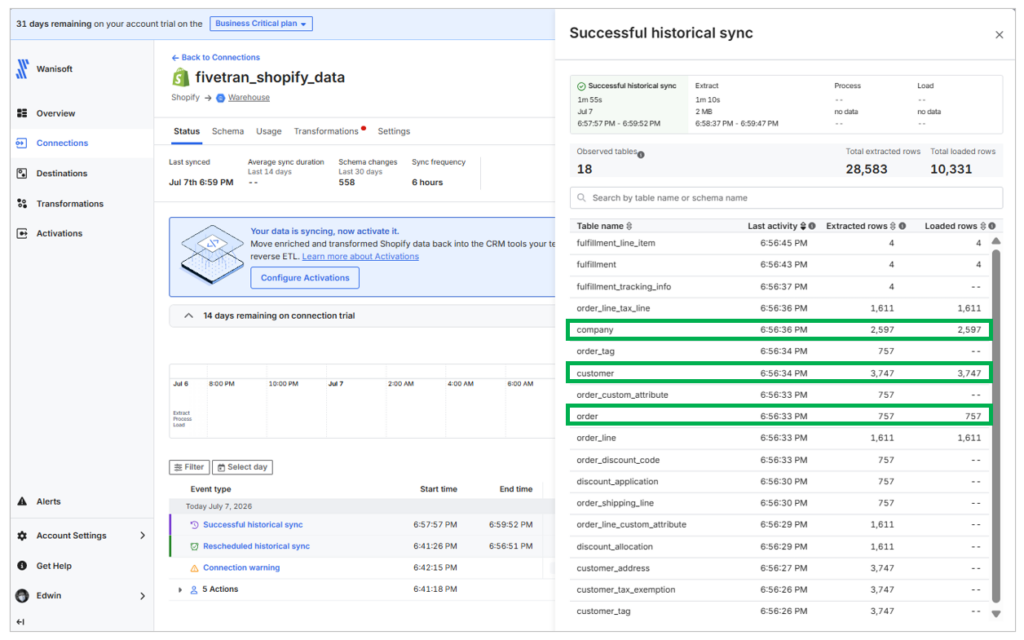
Task: Sort by Table name column arrows
Action: (x=629, y=226)
